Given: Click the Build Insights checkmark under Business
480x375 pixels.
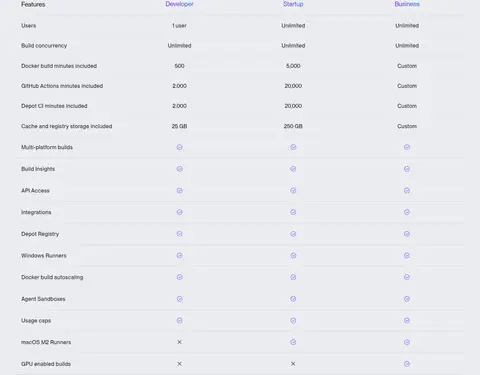Looking at the screenshot, I should point(407,169).
